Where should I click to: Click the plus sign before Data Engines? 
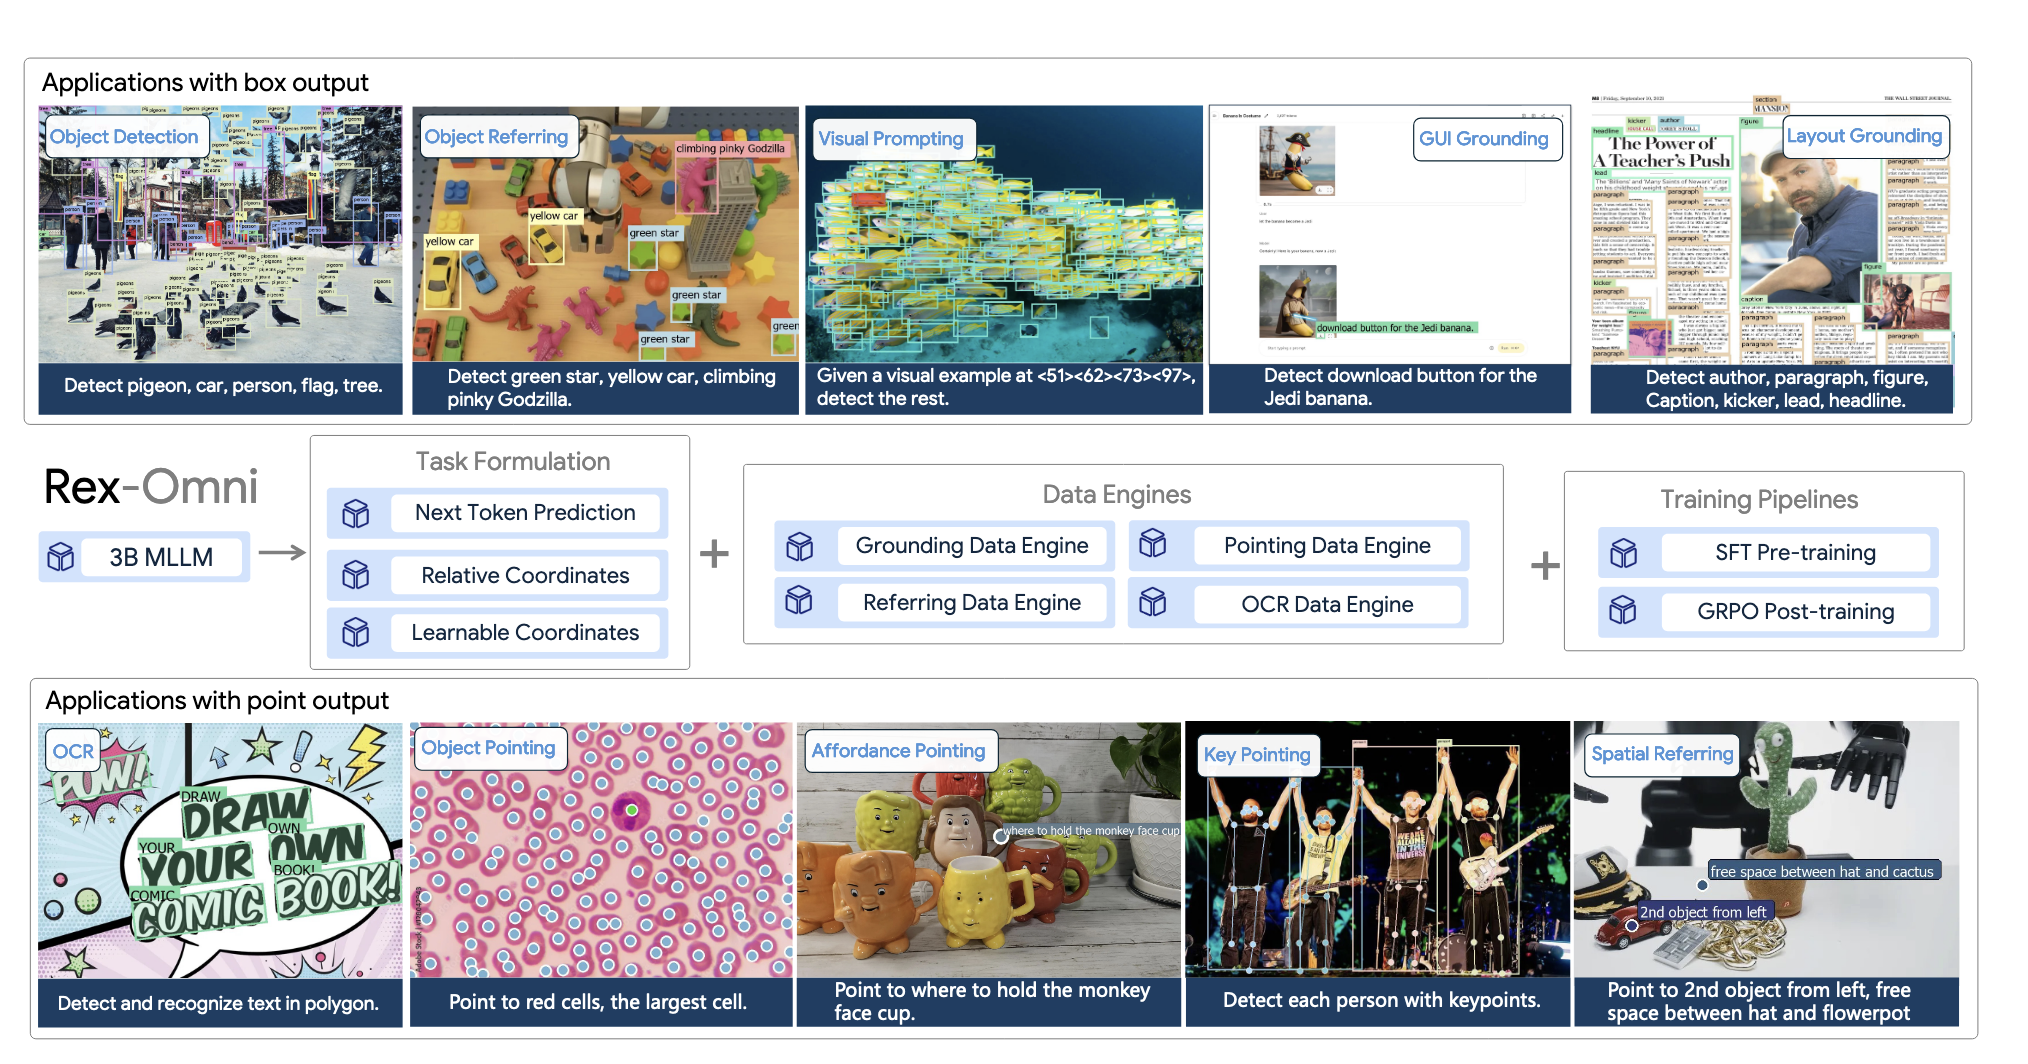coord(714,553)
